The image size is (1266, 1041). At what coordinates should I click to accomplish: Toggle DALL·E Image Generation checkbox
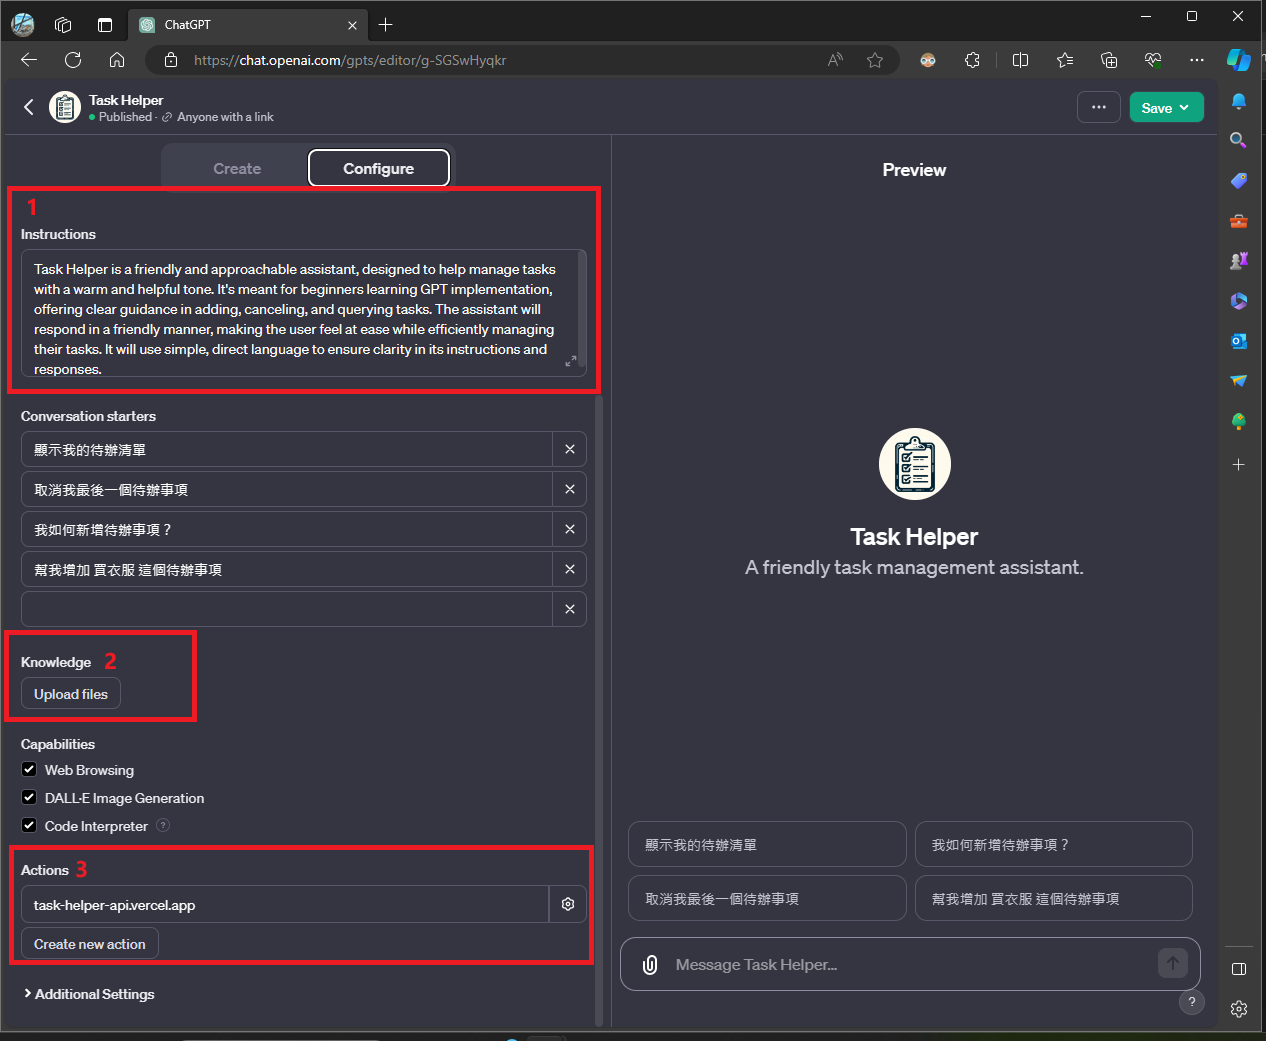(x=29, y=797)
